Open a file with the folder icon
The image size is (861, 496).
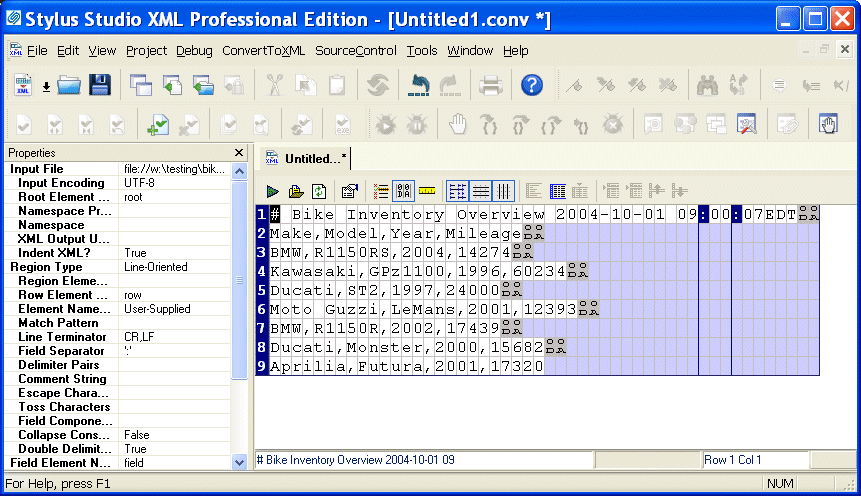pyautogui.click(x=69, y=86)
